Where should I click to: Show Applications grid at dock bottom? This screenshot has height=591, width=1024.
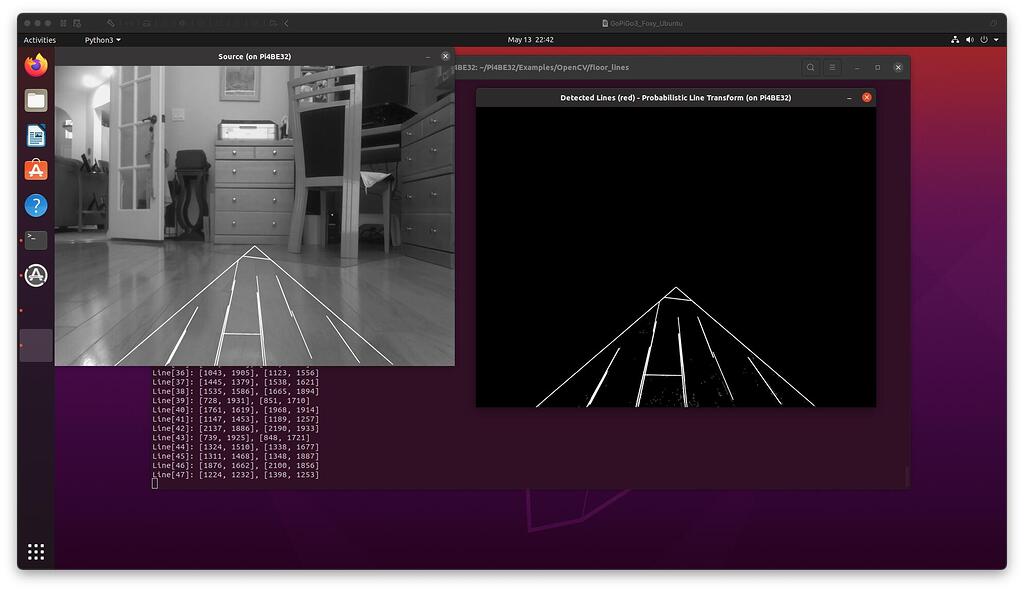pos(36,552)
